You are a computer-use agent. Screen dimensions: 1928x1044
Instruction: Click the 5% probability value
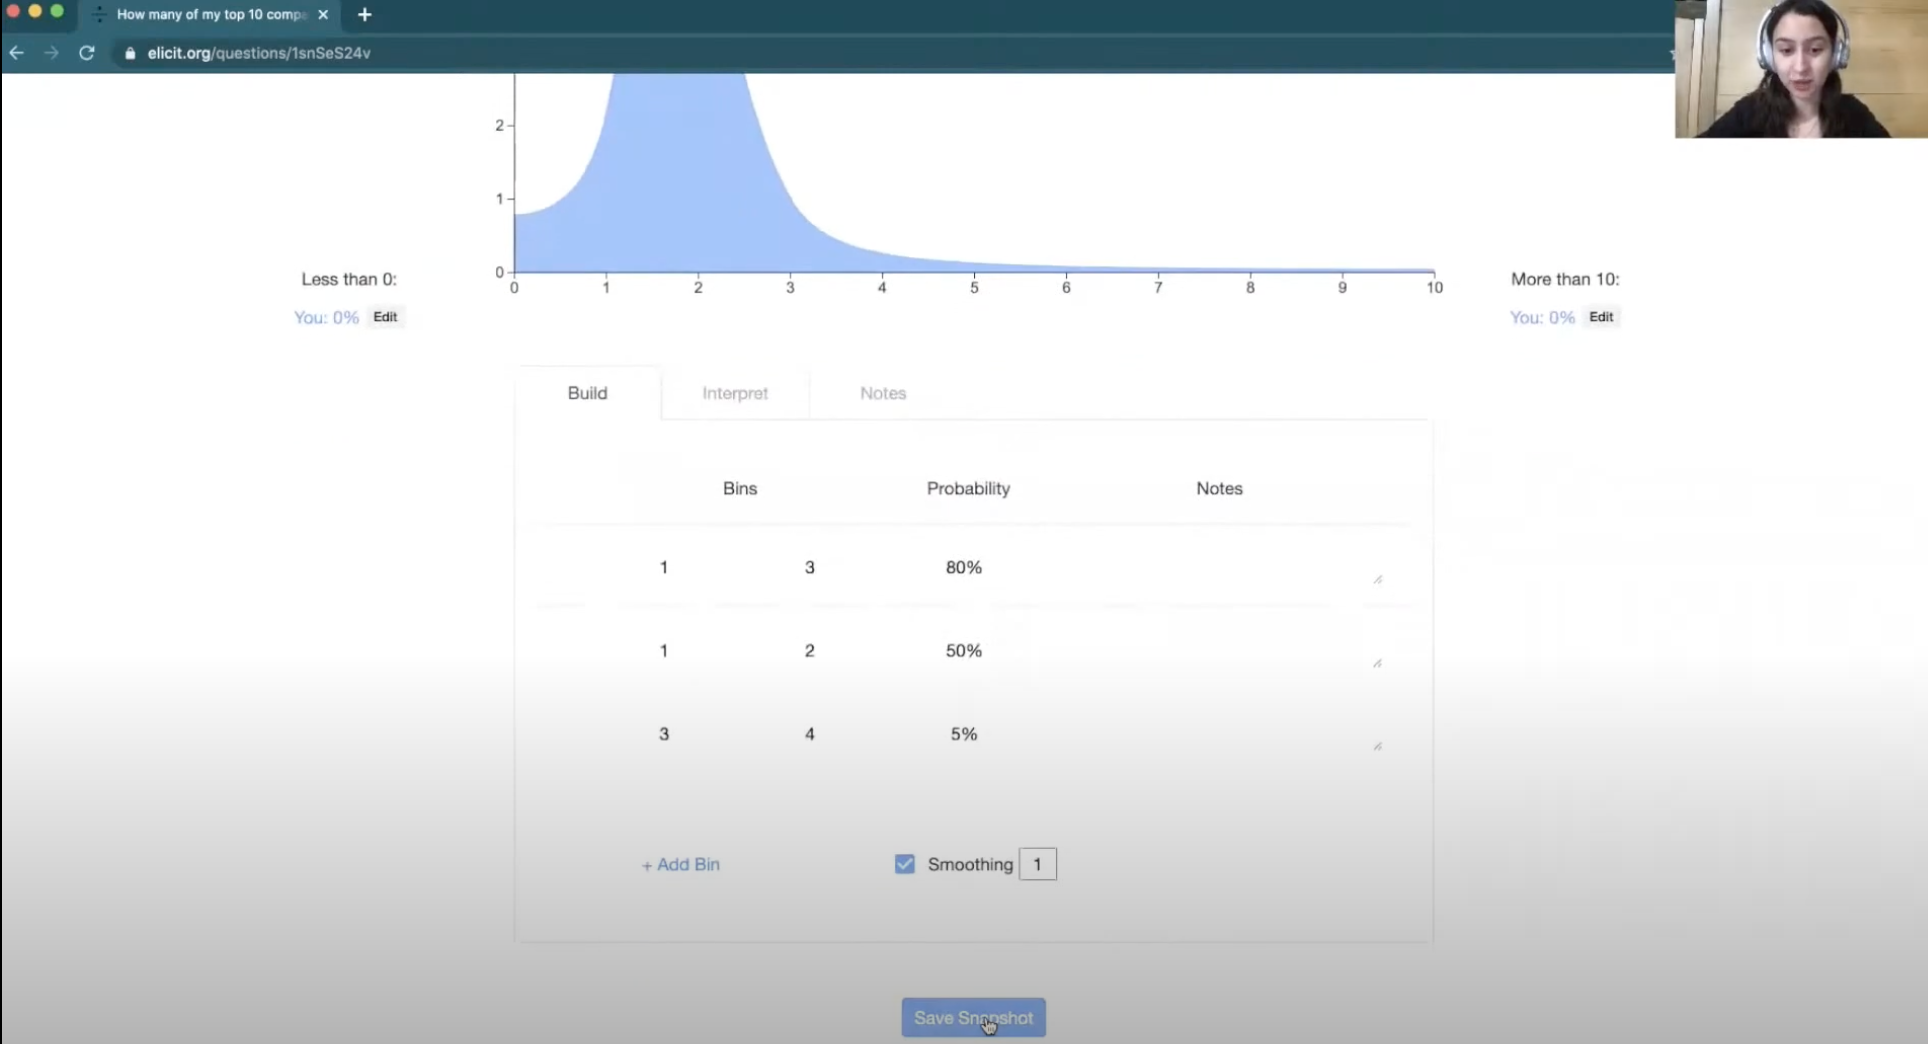[x=964, y=734]
